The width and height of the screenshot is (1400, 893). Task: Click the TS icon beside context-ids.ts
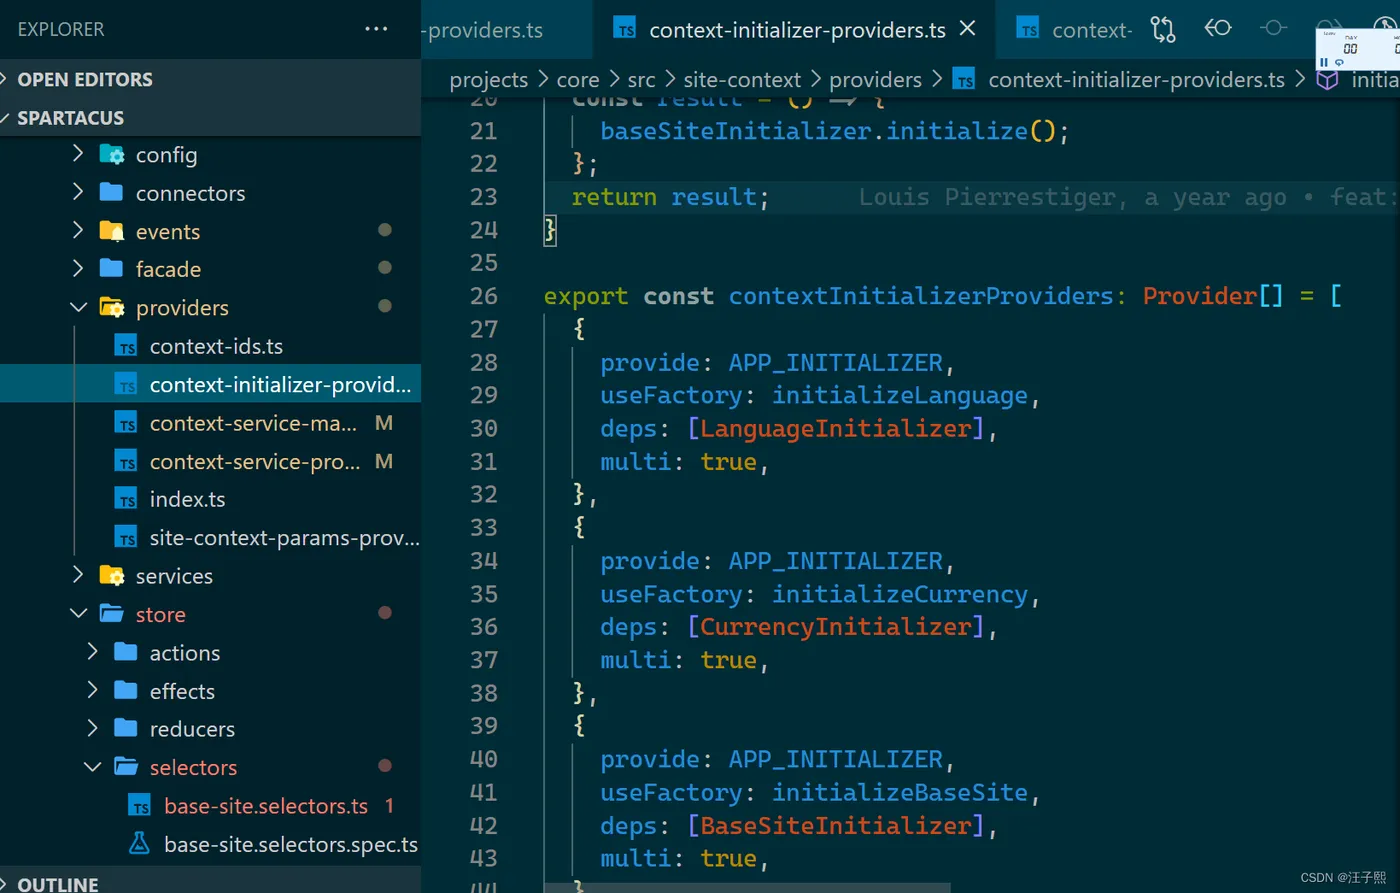(x=126, y=346)
